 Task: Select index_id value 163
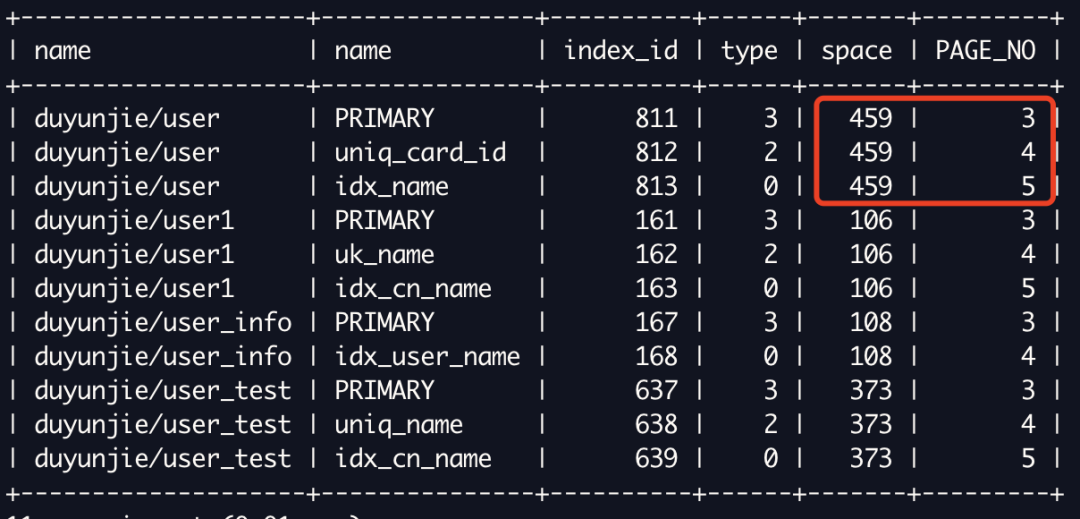pos(656,288)
